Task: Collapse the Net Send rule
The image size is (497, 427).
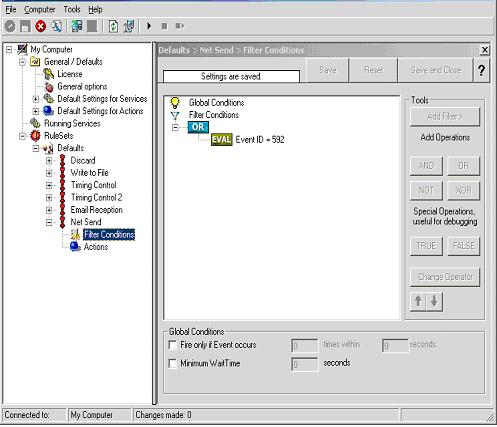Action: [49, 222]
